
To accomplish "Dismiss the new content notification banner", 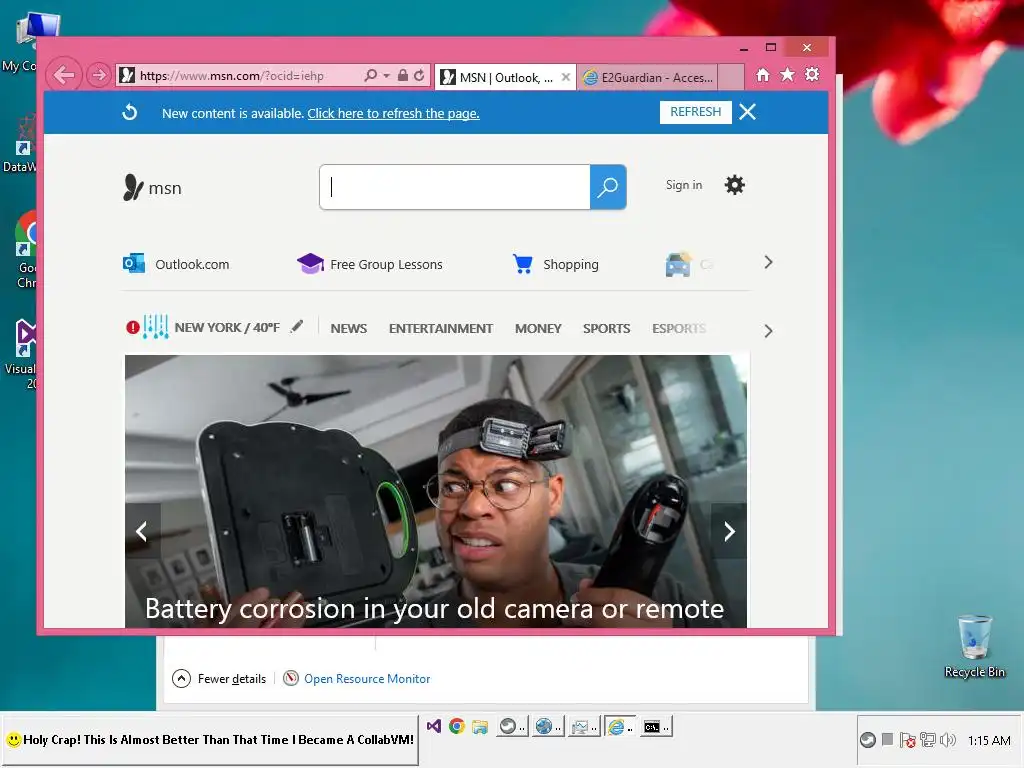I will (748, 112).
